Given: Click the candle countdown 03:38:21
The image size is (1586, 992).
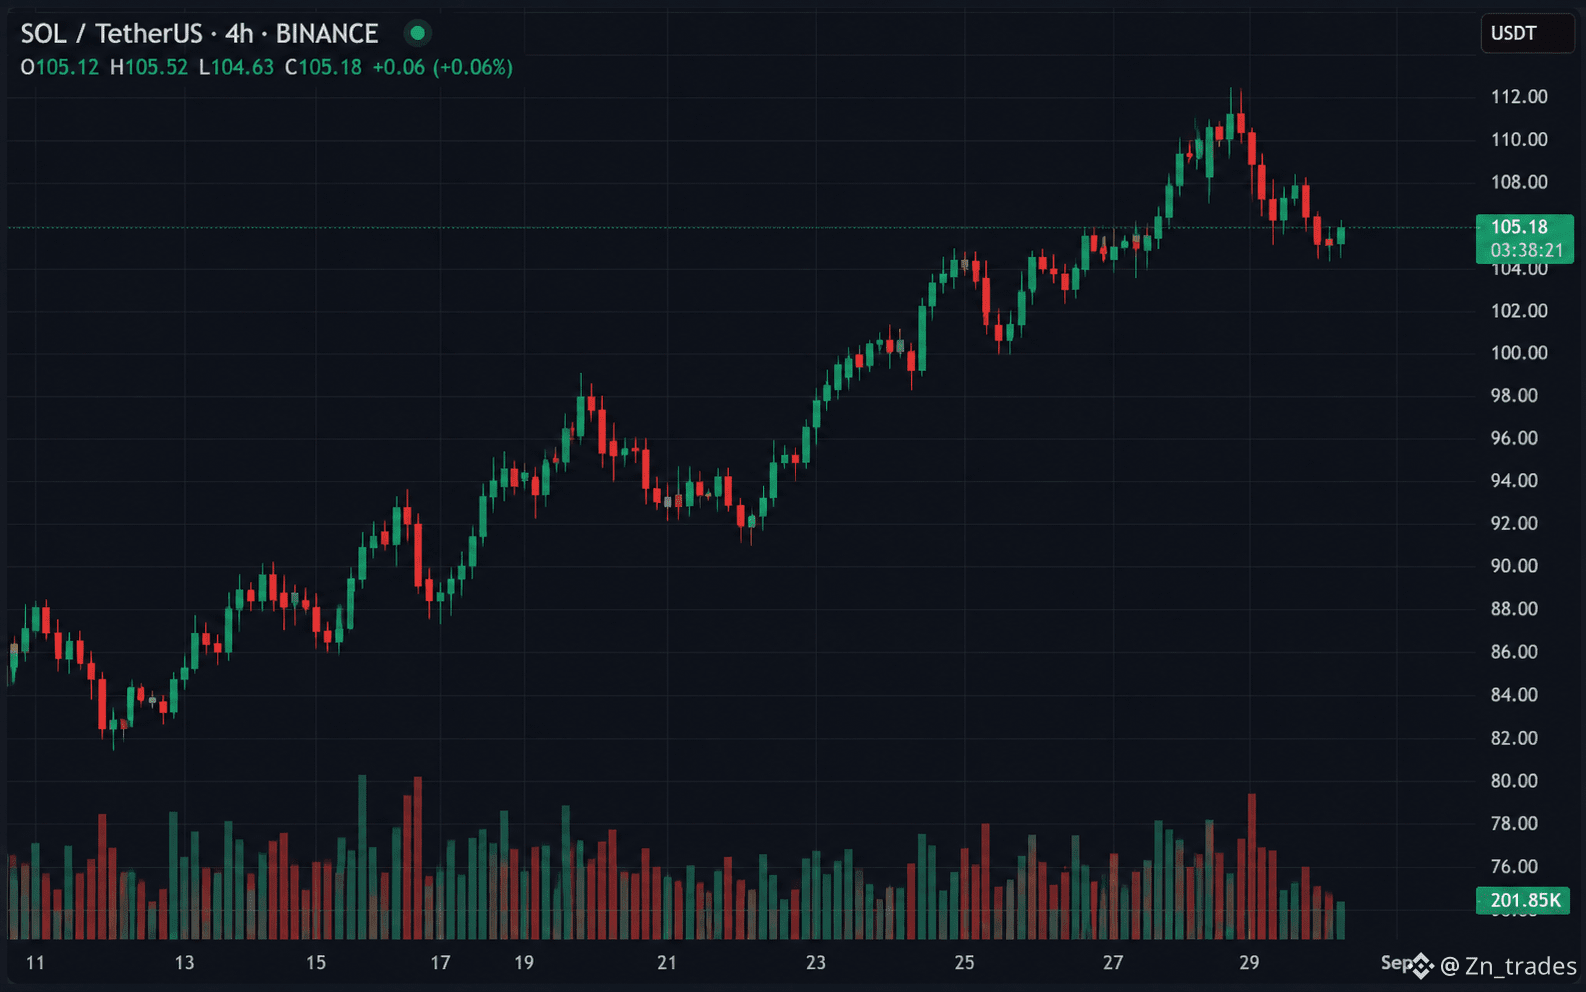Looking at the screenshot, I should coord(1526,251).
